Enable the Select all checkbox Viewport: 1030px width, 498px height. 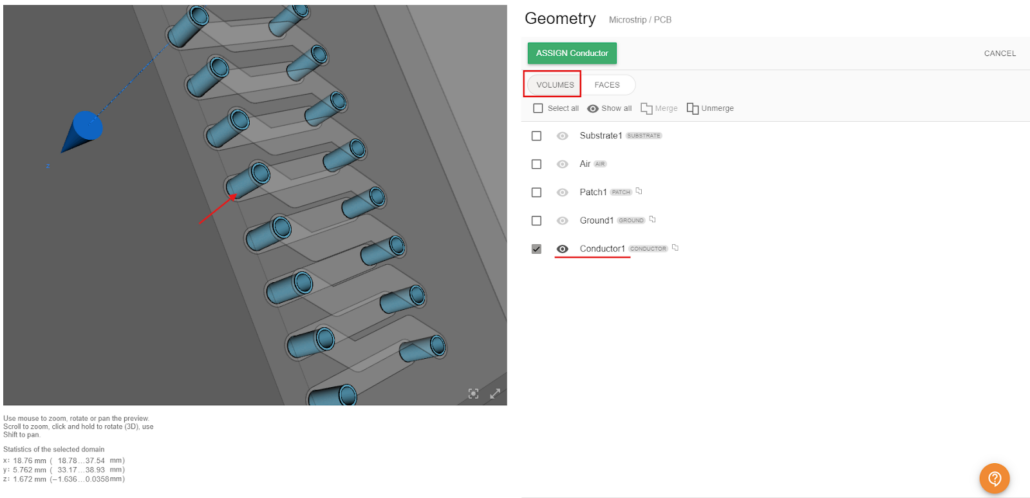point(538,108)
